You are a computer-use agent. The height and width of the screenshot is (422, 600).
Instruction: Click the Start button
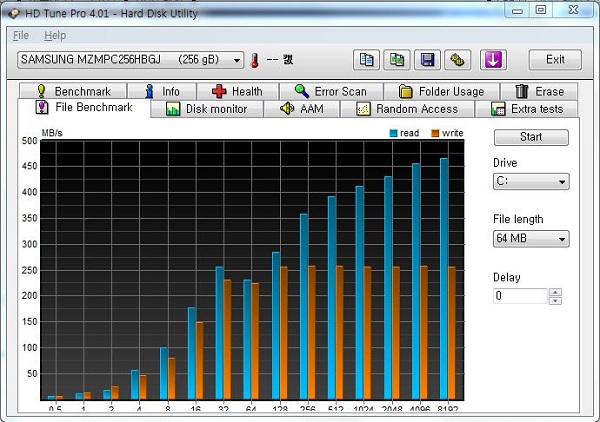click(x=531, y=137)
